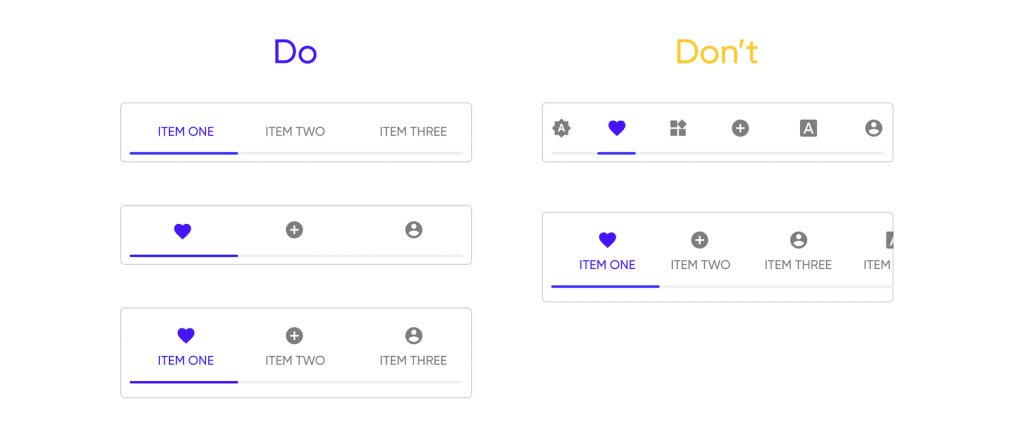Image resolution: width=1024 pixels, height=422 pixels.
Task: Open ITEM THREE in the text-only tab bar
Action: (413, 131)
